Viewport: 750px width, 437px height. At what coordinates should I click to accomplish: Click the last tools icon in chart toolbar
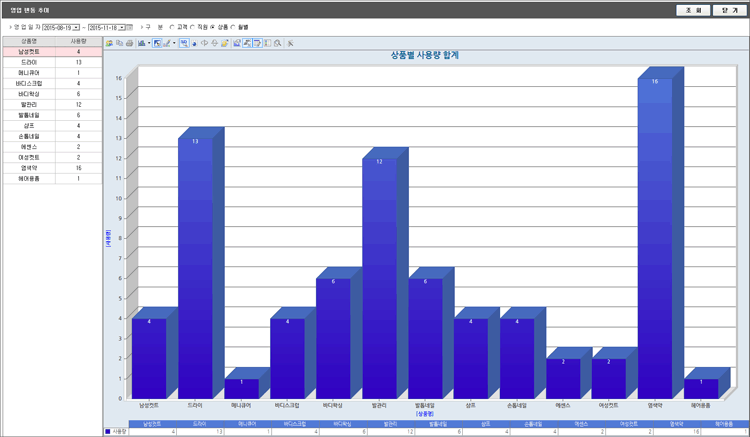pyautogui.click(x=290, y=43)
